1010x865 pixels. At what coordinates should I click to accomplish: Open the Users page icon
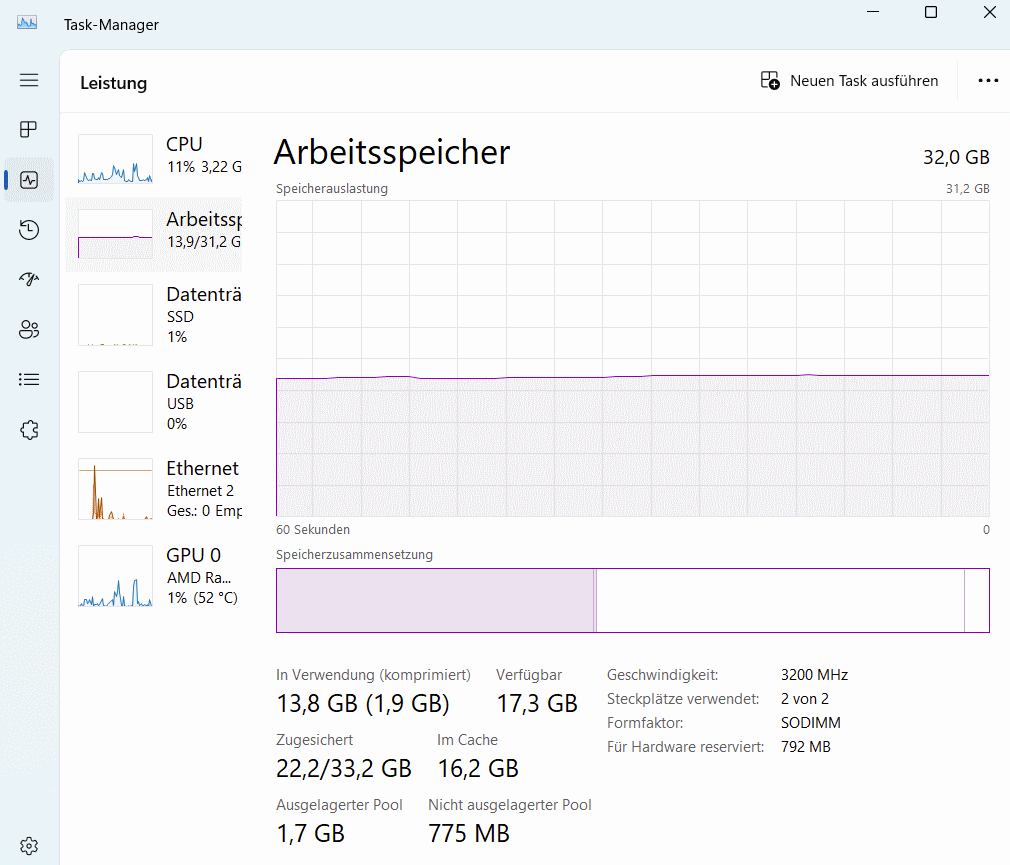pos(29,330)
